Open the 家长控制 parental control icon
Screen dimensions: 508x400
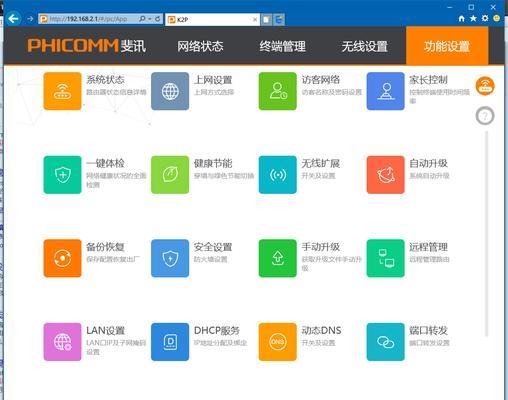tap(386, 91)
